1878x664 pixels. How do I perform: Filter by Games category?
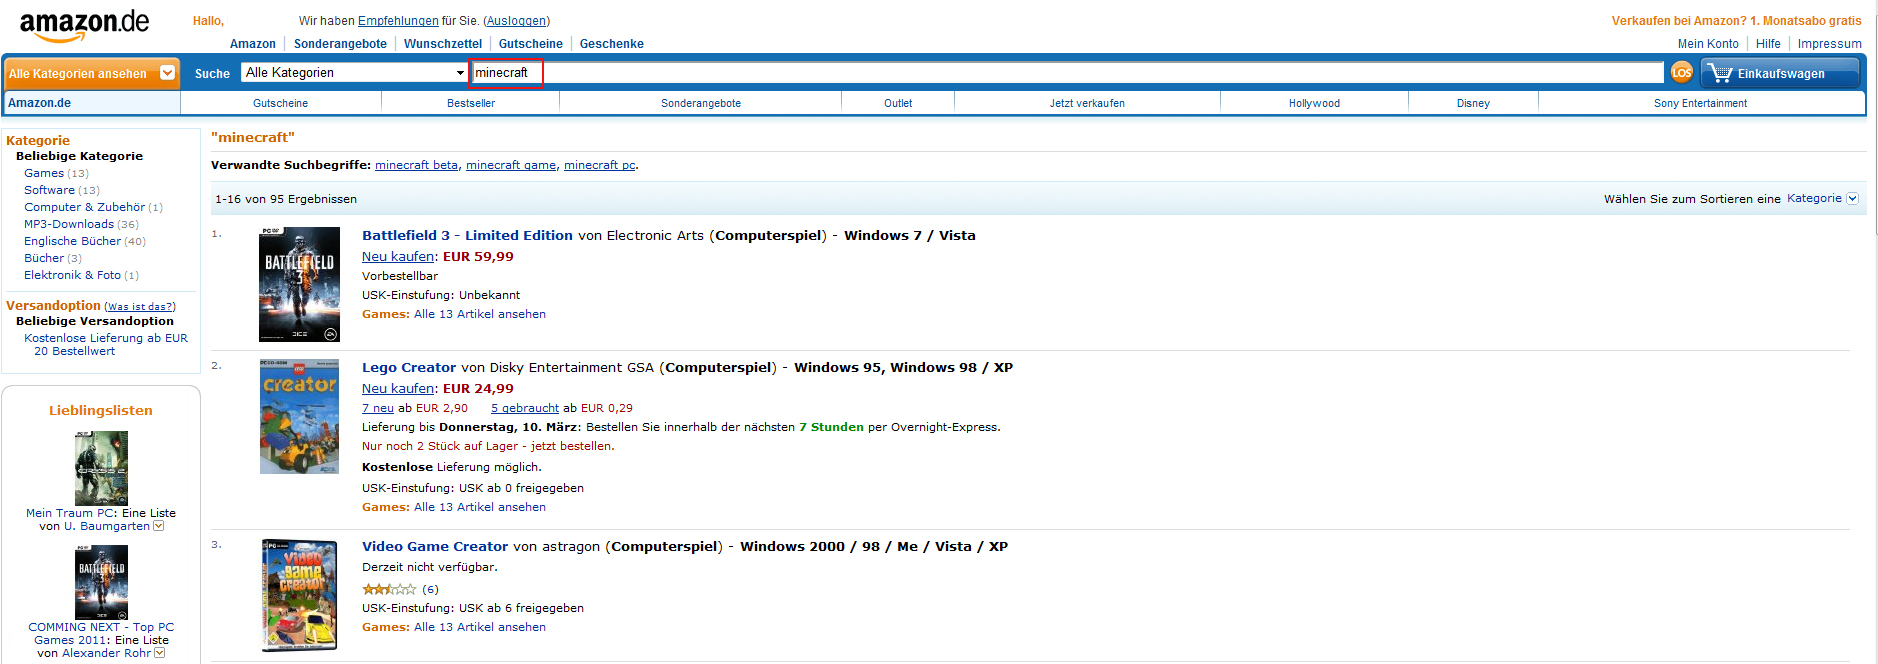[x=44, y=173]
